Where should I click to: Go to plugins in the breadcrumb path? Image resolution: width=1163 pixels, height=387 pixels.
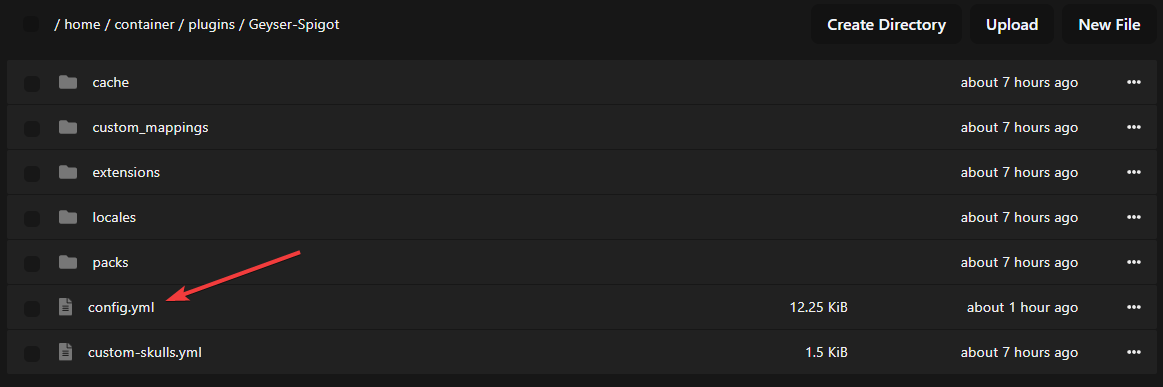[x=214, y=24]
